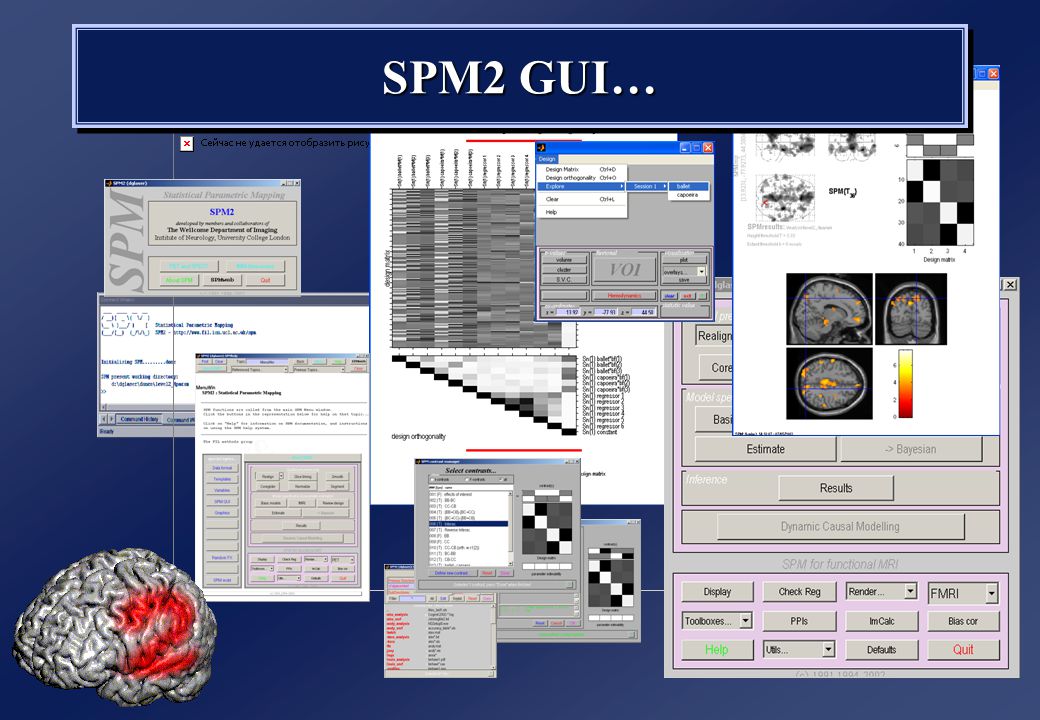Viewport: 1040px width, 720px height.
Task: Click the red Quit button
Action: tap(963, 650)
